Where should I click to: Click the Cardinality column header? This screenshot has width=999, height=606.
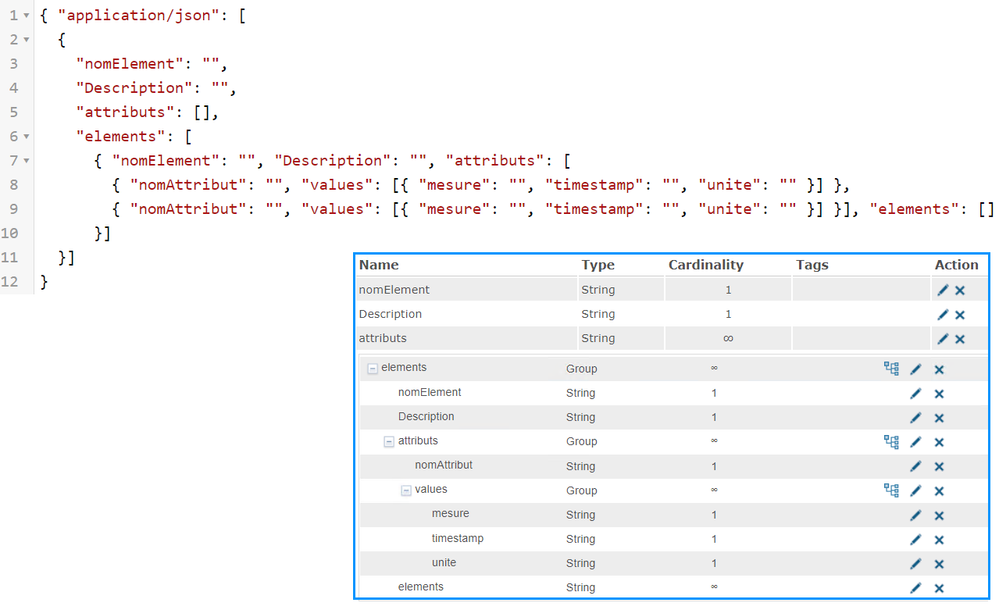(x=706, y=265)
